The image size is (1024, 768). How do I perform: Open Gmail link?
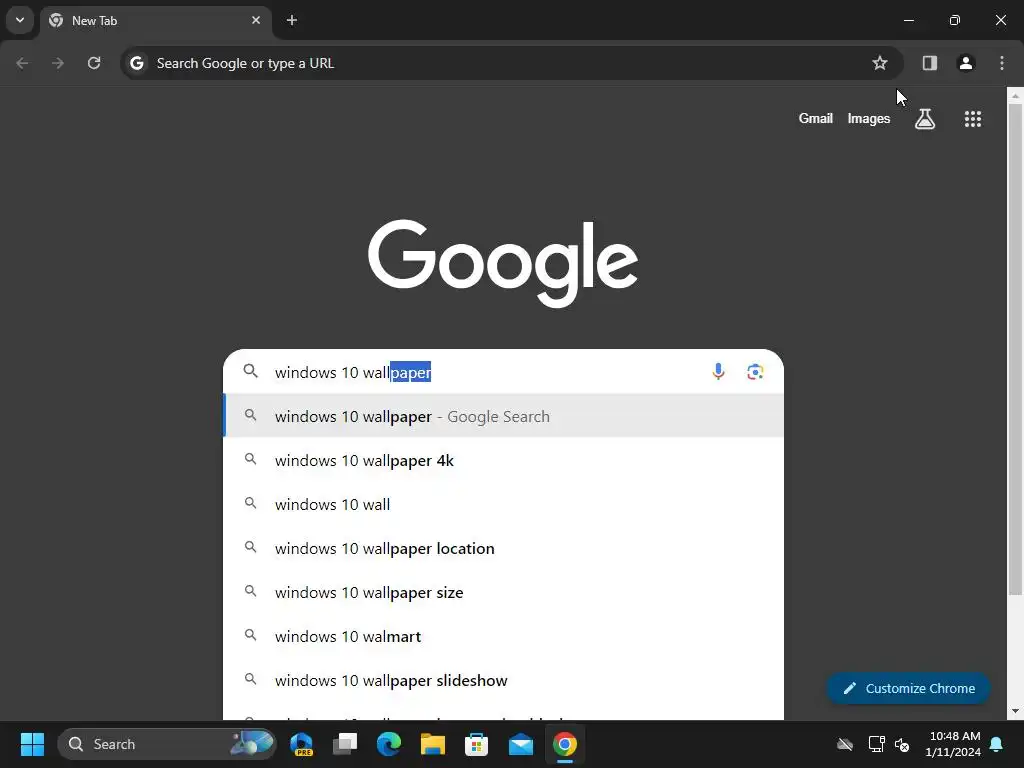pos(816,119)
